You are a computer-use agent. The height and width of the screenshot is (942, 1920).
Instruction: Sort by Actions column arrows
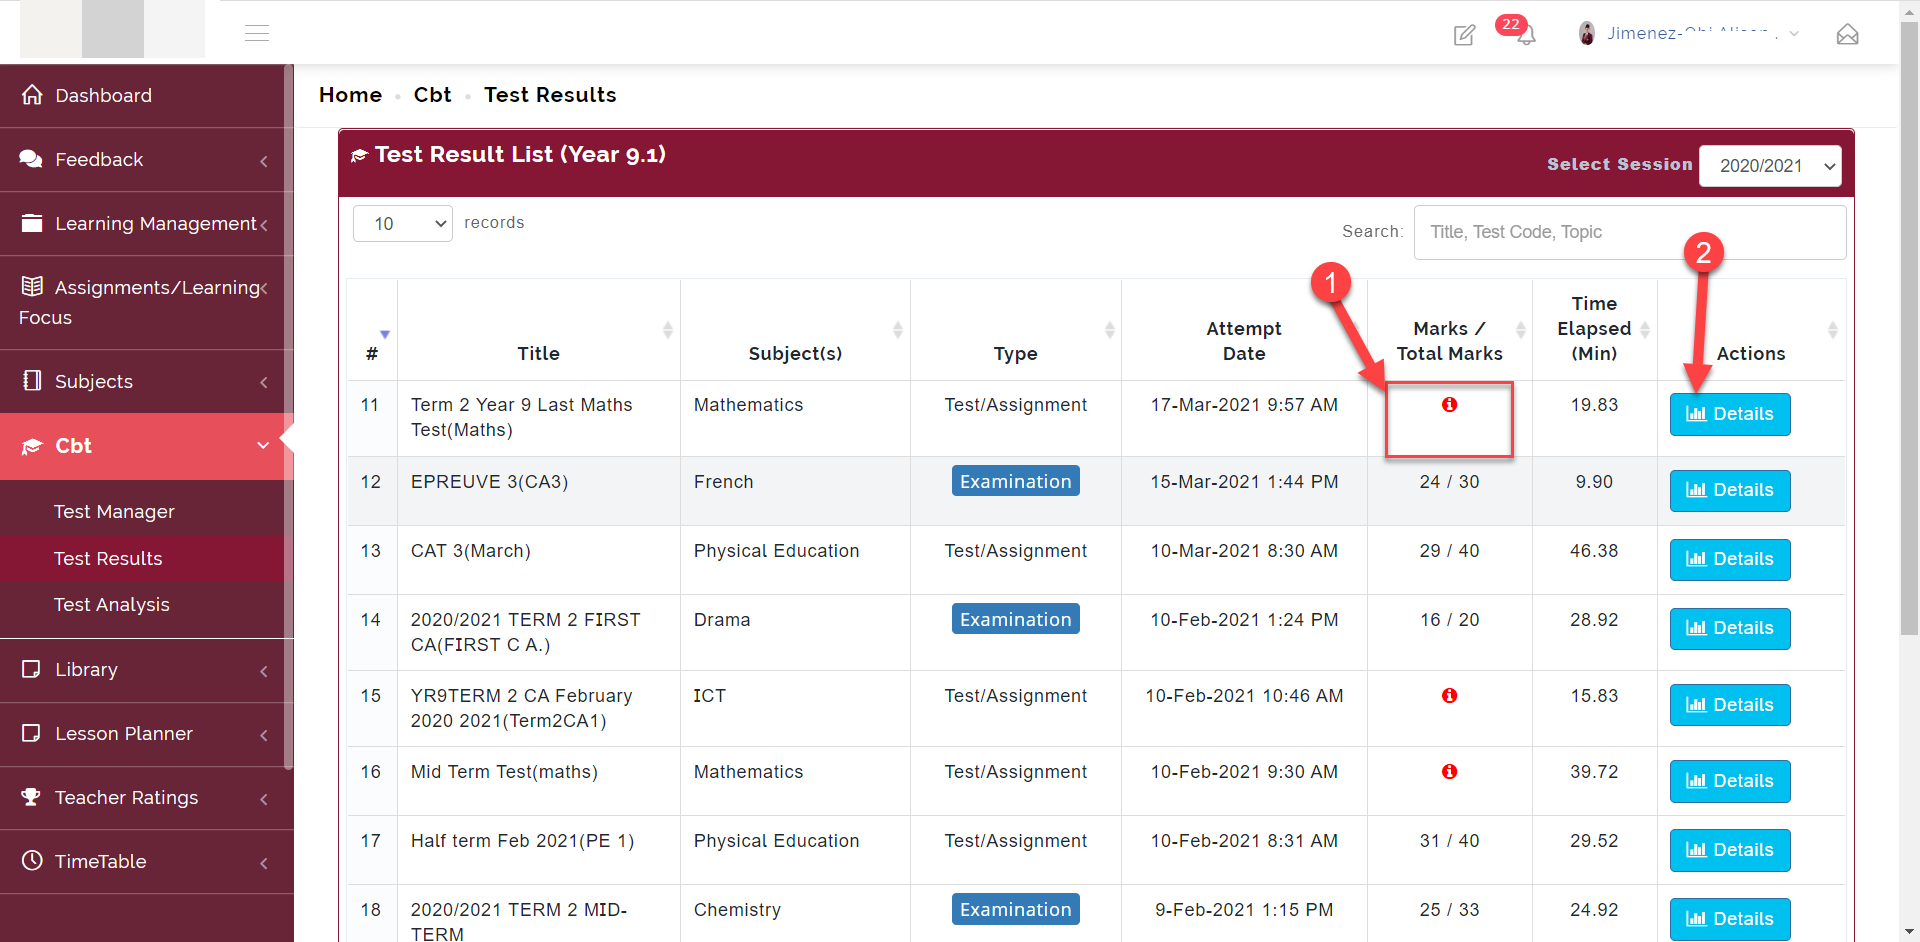point(1832,329)
